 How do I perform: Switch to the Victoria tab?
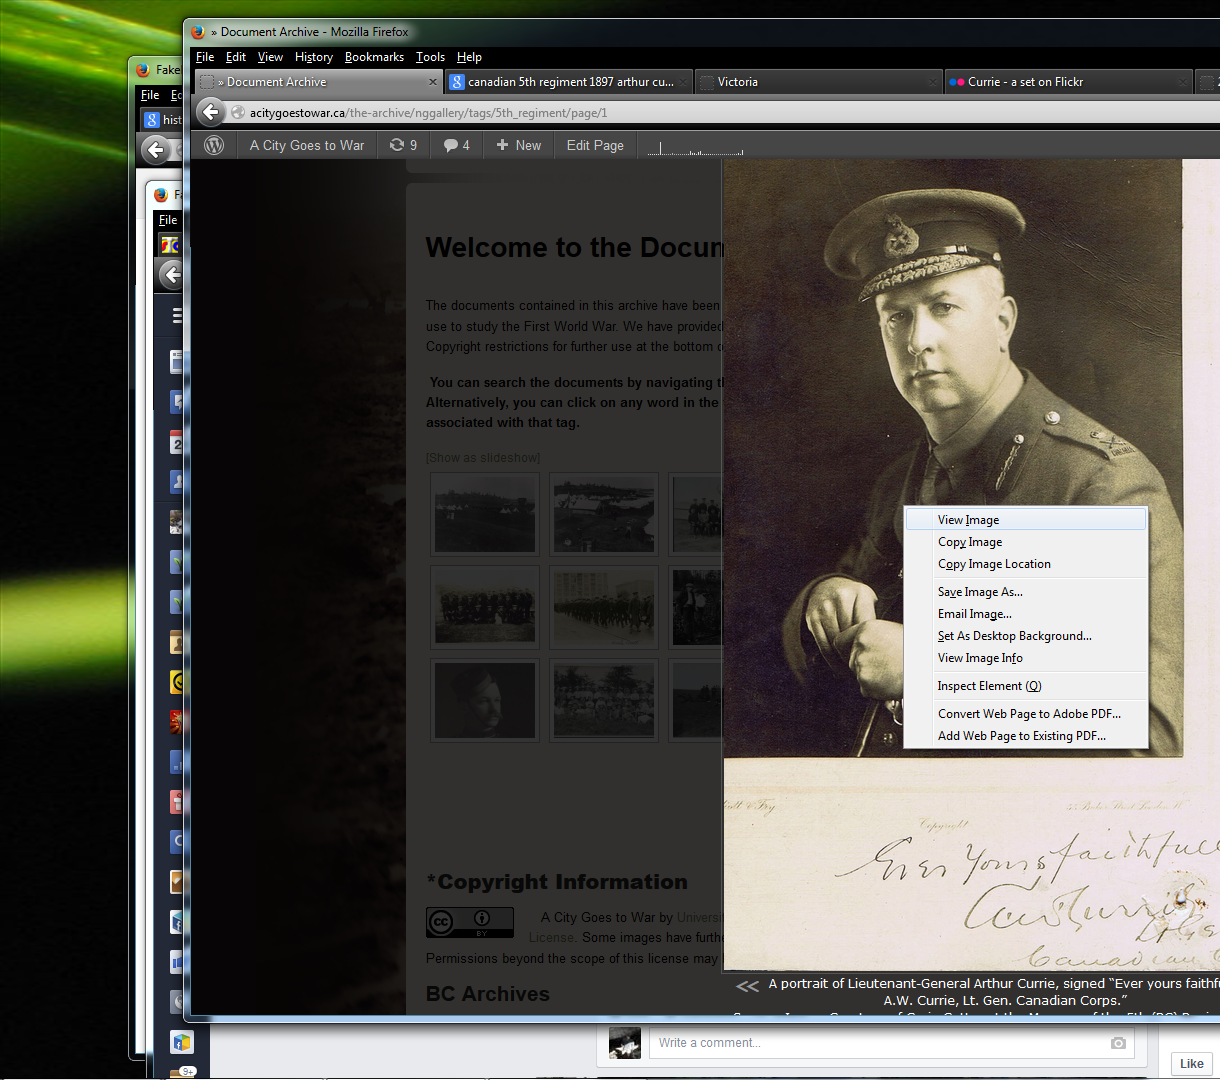(x=737, y=82)
